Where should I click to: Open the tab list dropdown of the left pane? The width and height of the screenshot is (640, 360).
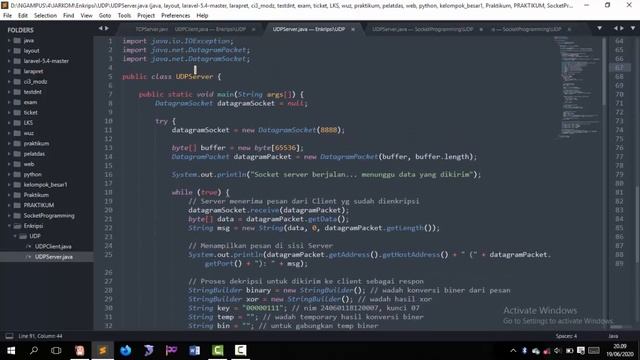click(599, 28)
